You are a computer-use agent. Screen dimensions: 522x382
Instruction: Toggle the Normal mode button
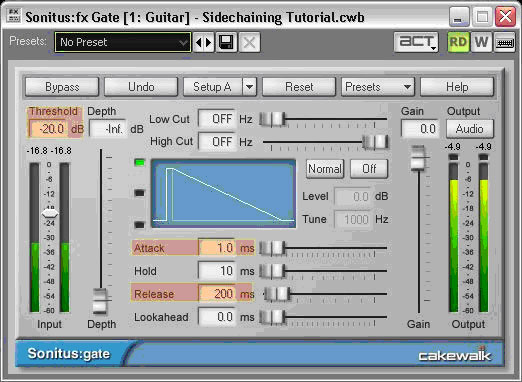click(x=325, y=169)
